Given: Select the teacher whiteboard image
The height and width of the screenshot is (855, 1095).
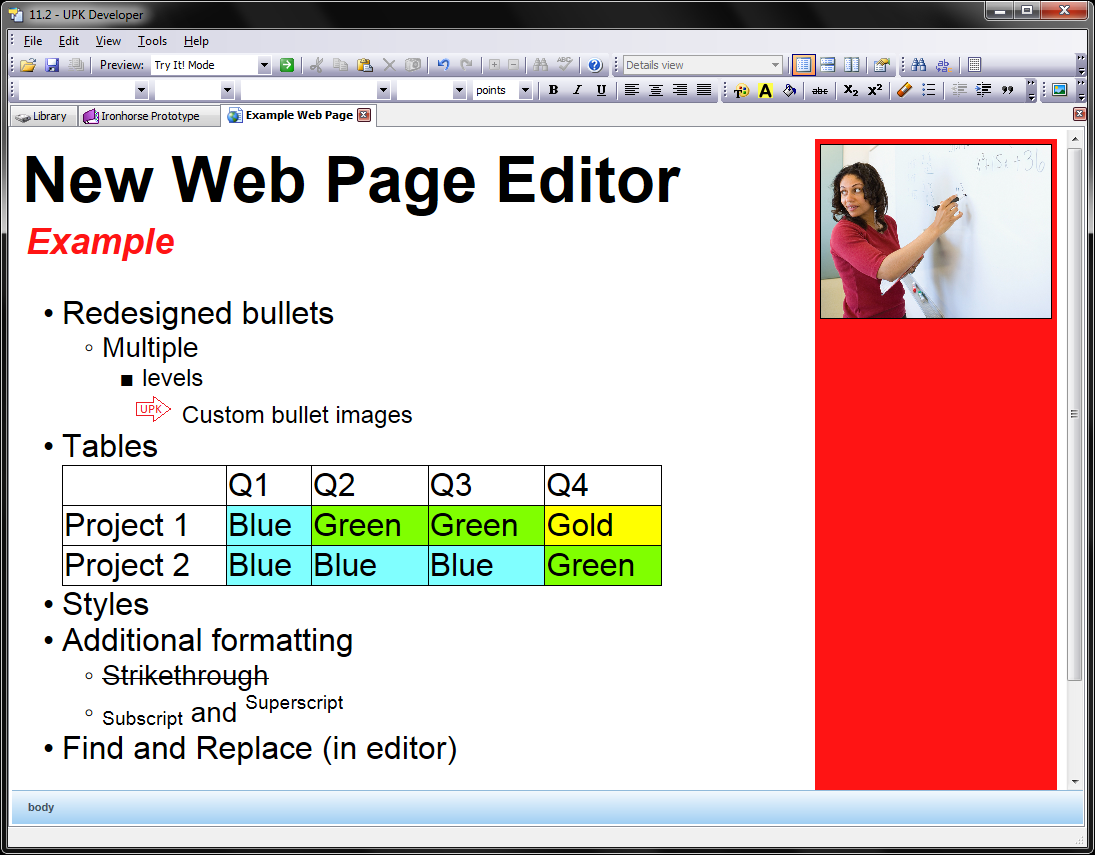Looking at the screenshot, I should click(935, 231).
